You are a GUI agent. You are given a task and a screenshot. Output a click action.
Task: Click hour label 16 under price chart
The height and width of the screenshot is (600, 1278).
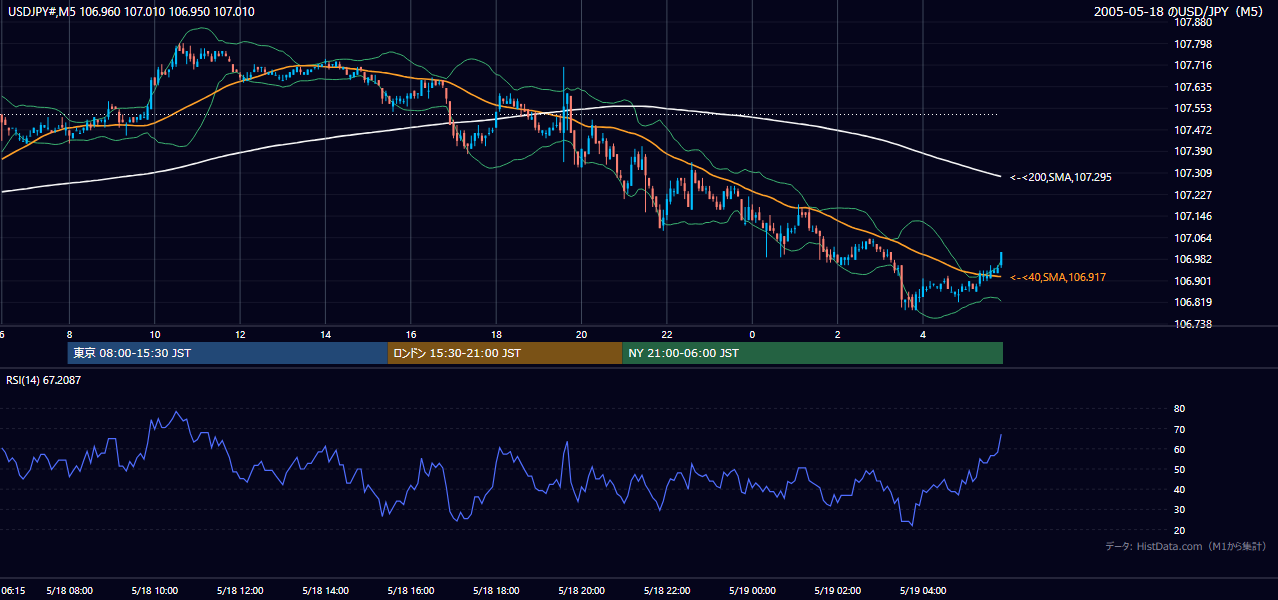pyautogui.click(x=410, y=335)
